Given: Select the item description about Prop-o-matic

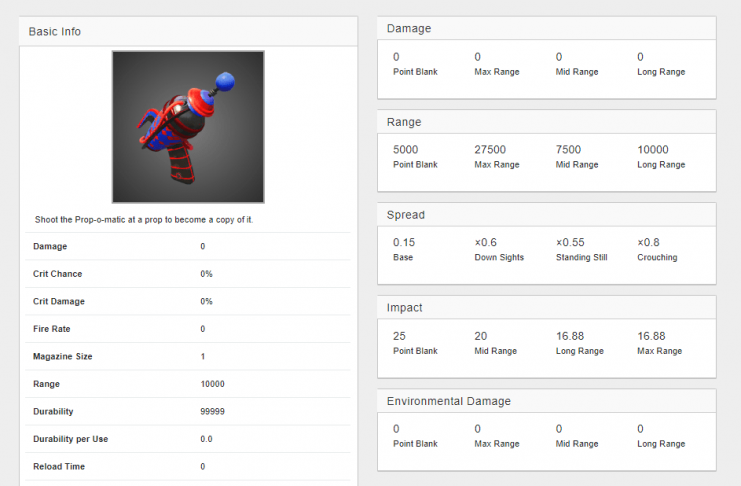Looking at the screenshot, I should tap(144, 220).
